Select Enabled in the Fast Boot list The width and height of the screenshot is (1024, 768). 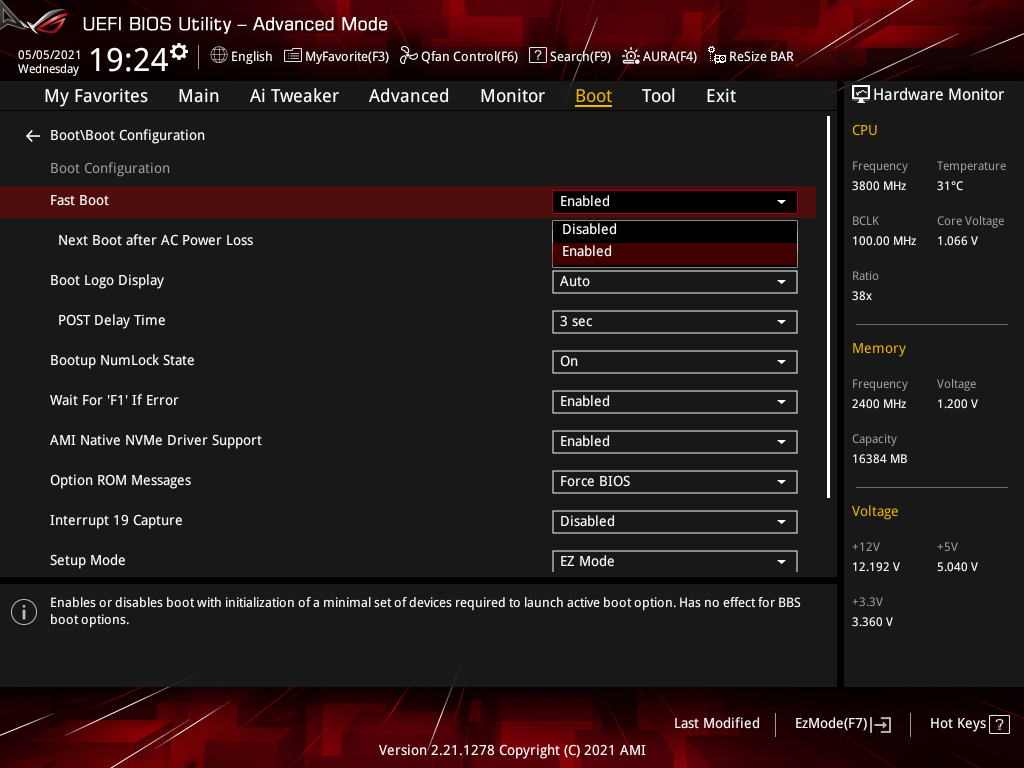pyautogui.click(x=675, y=252)
